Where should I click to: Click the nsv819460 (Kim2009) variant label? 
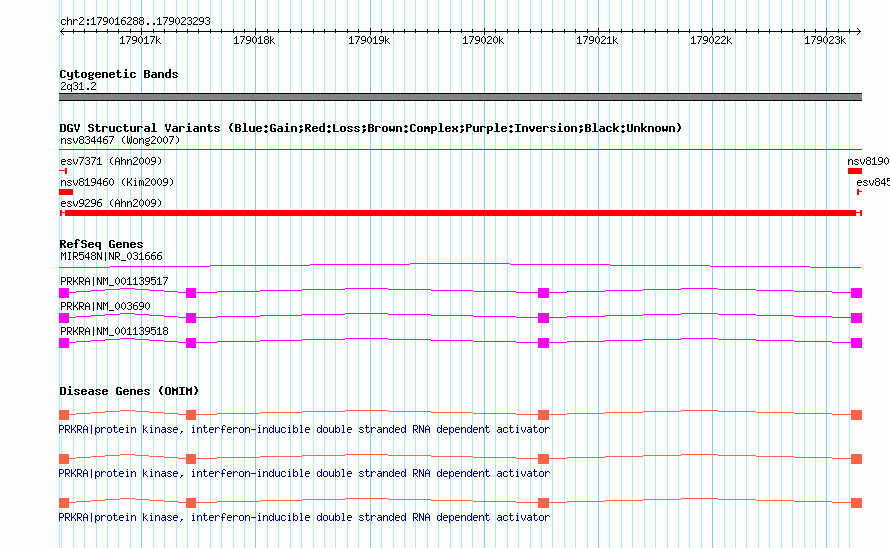pyautogui.click(x=117, y=182)
